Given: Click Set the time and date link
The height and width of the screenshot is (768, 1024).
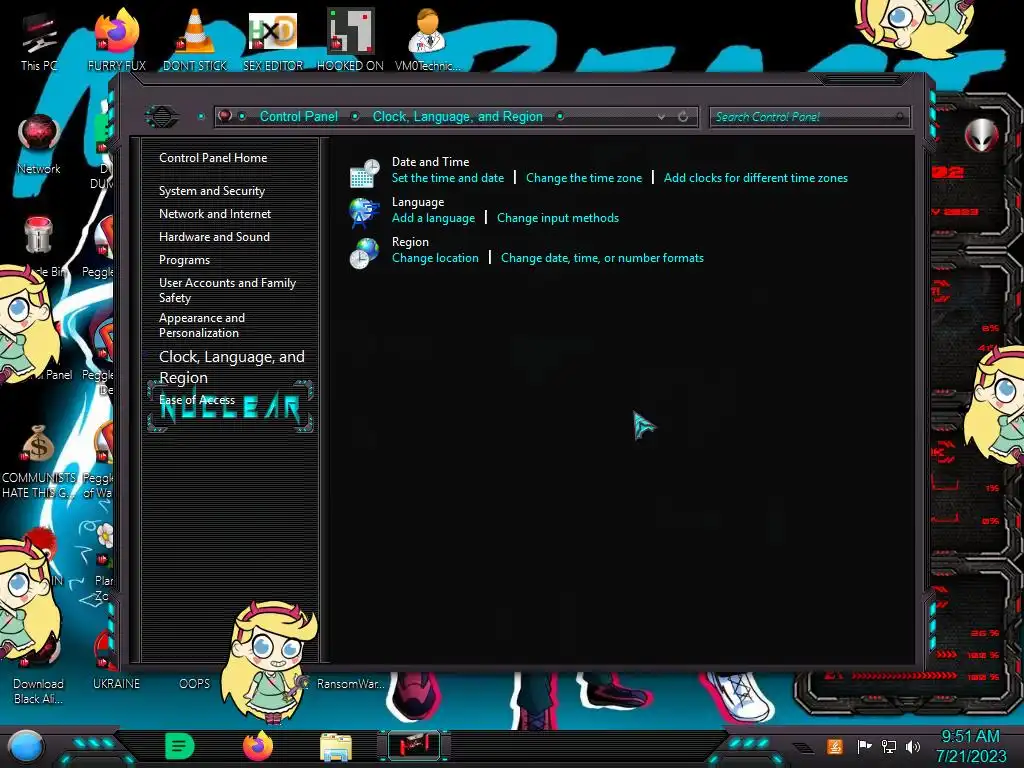Looking at the screenshot, I should (448, 178).
